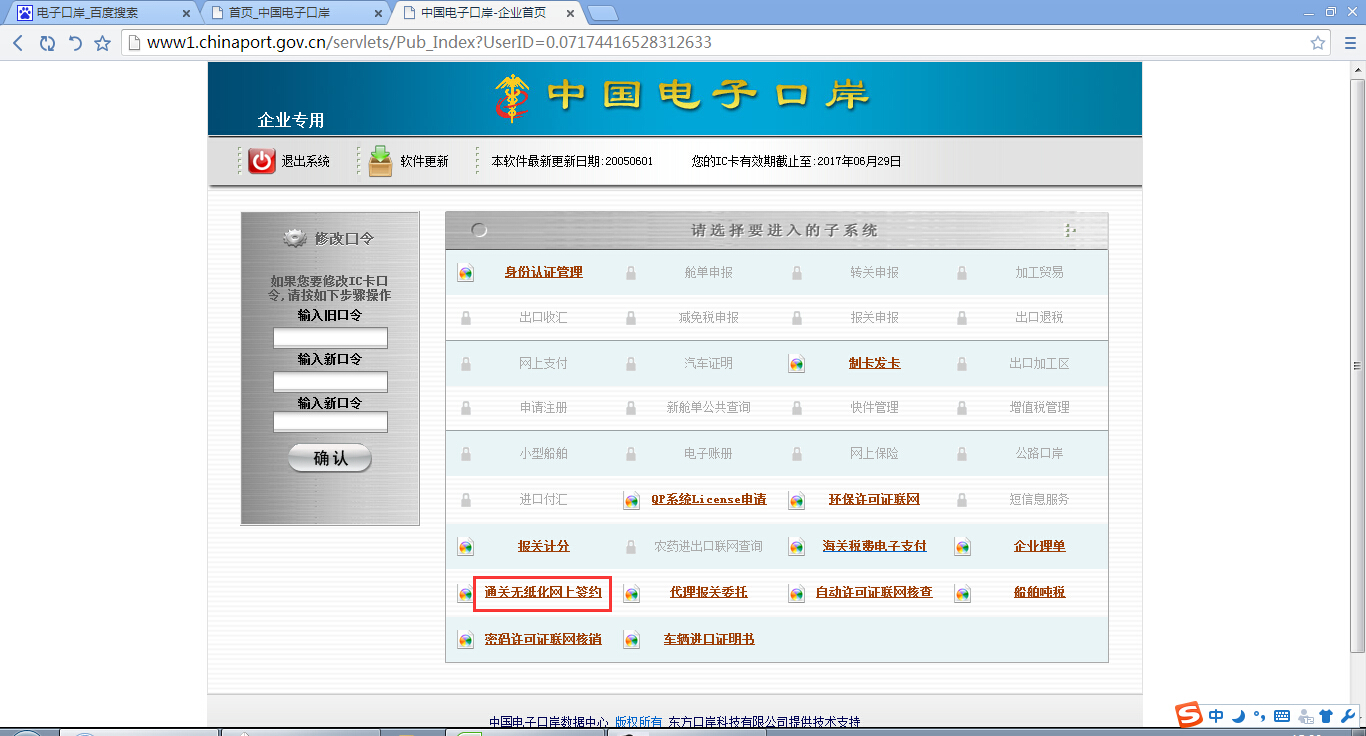
Task: Click the disabled 增值税管理 text
Action: (1039, 407)
